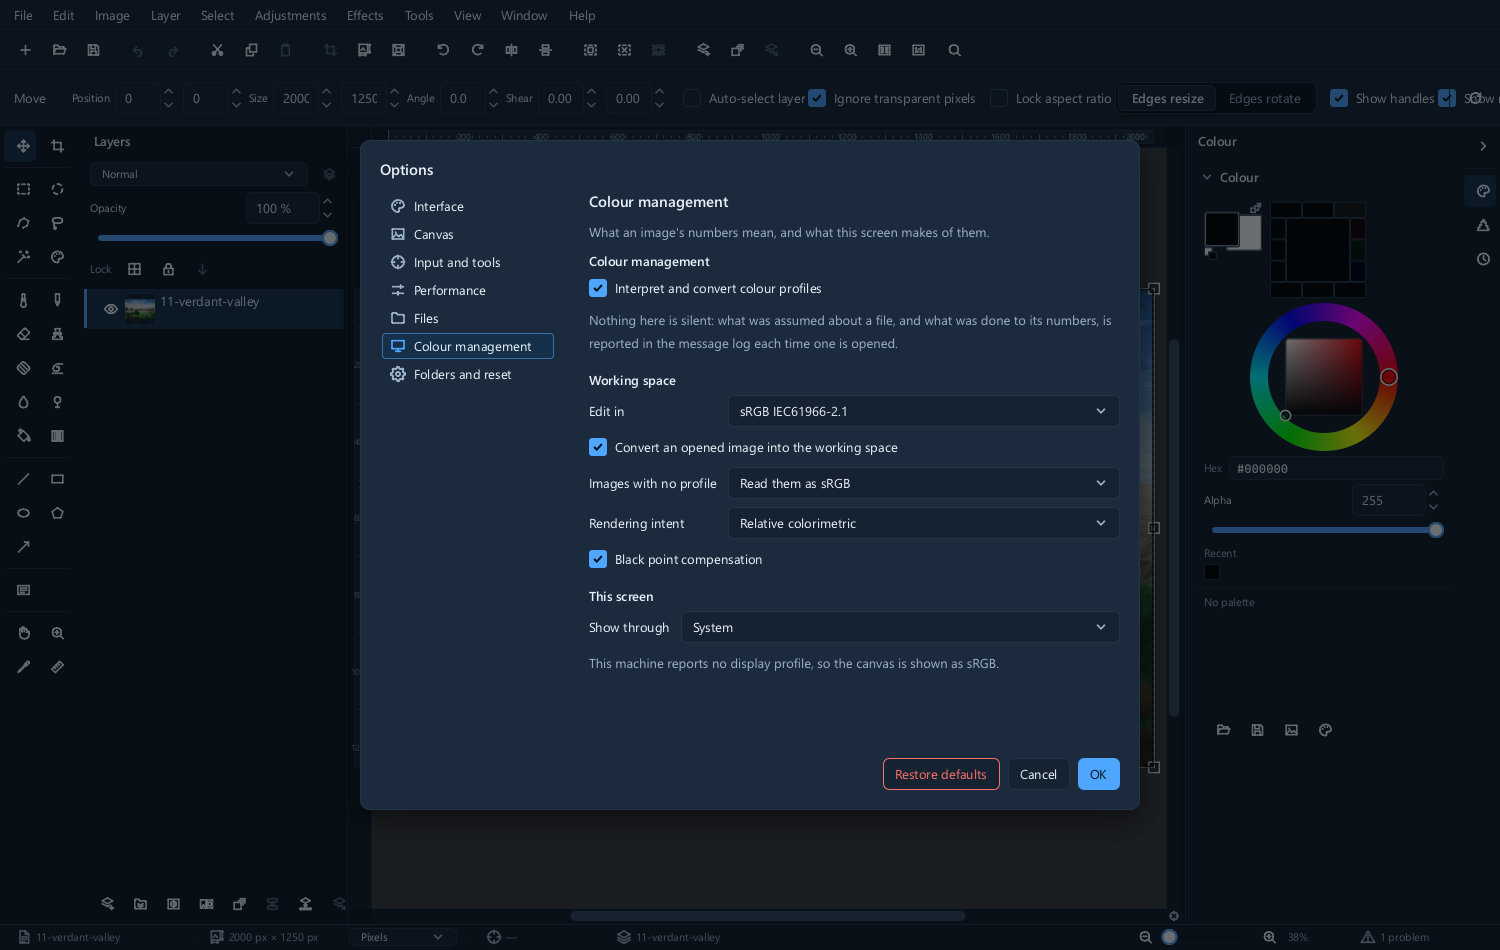This screenshot has height=950, width=1500.
Task: Select the Ellipse select tool
Action: (58, 189)
